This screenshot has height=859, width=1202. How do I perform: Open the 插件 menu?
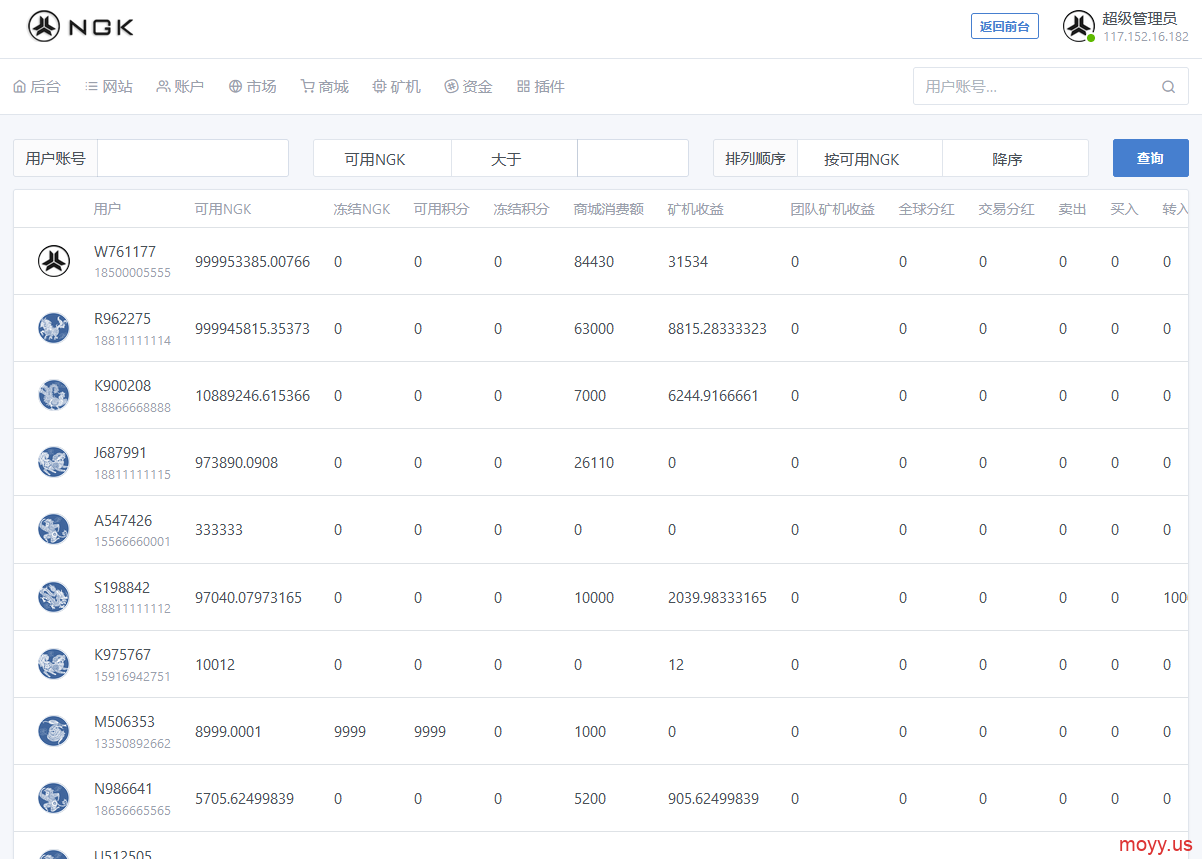541,87
